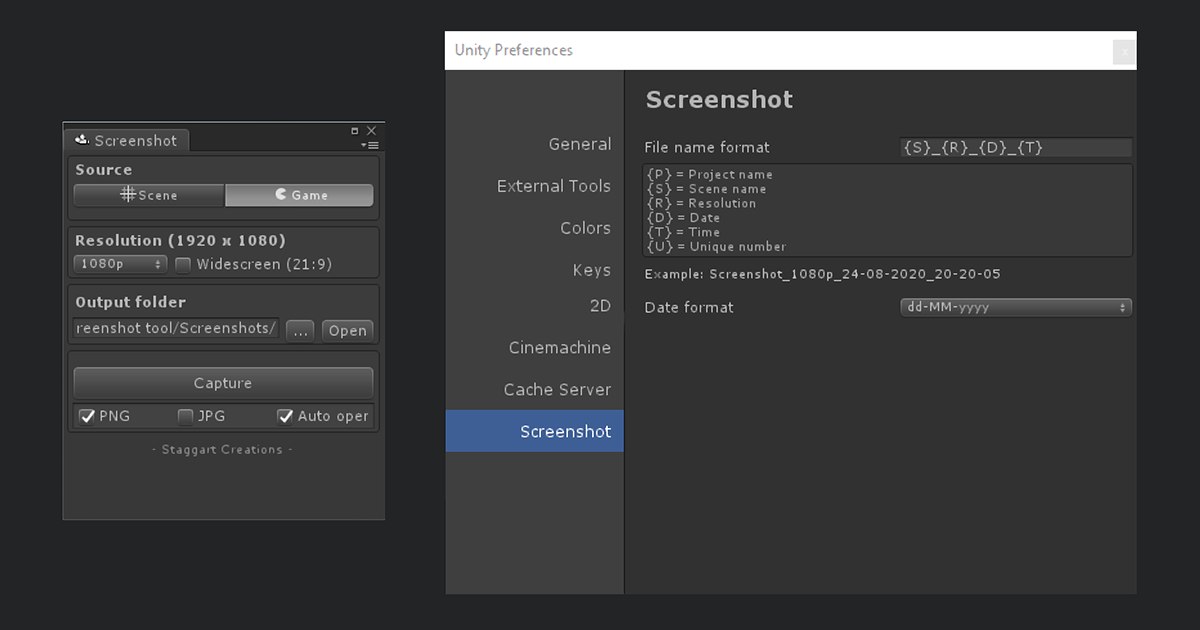Image resolution: width=1200 pixels, height=630 pixels.
Task: Click the Unity Preferences title bar text
Action: click(x=514, y=50)
